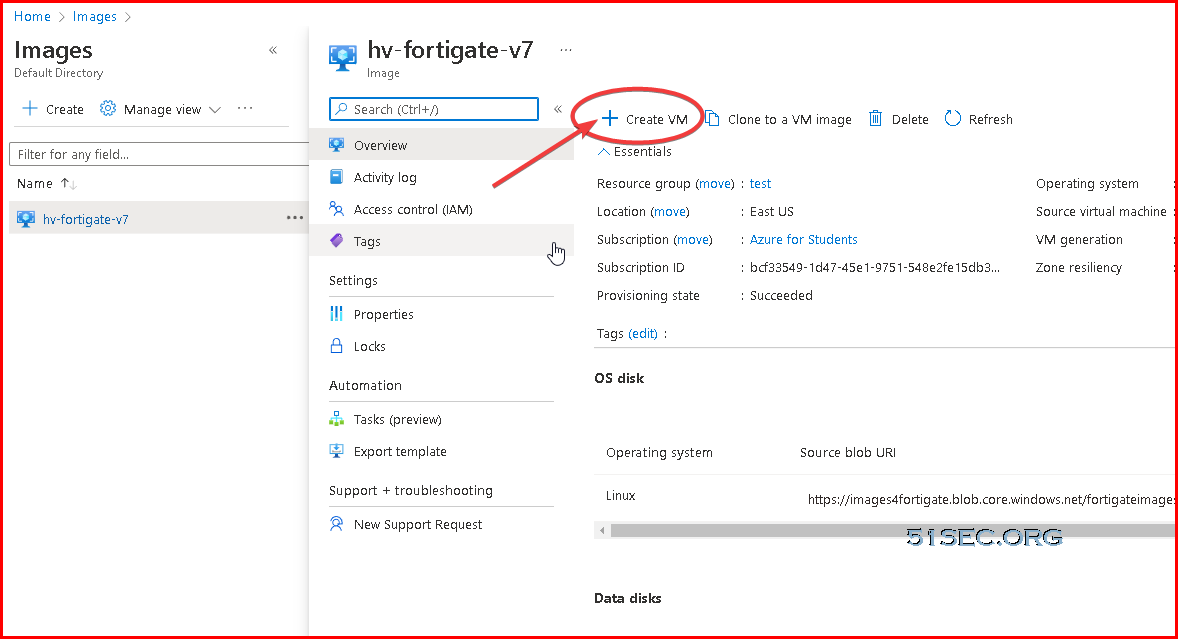Click the Activity log icon
Viewport: 1178px width, 639px height.
click(337, 177)
